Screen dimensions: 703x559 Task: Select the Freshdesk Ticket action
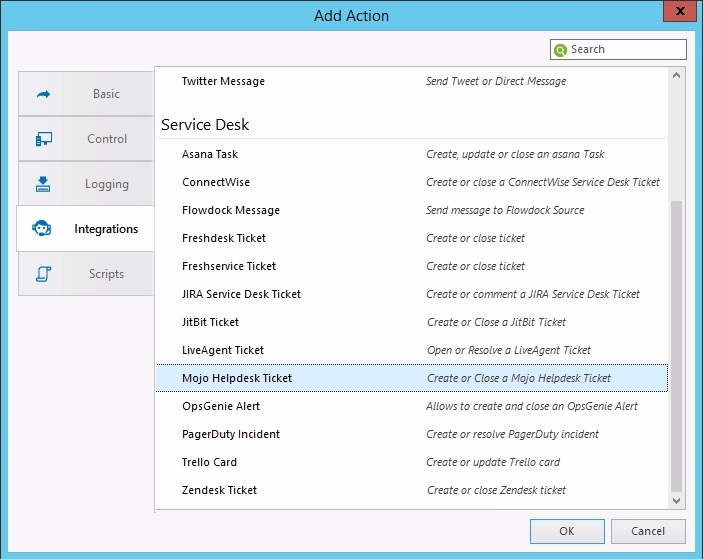412,238
